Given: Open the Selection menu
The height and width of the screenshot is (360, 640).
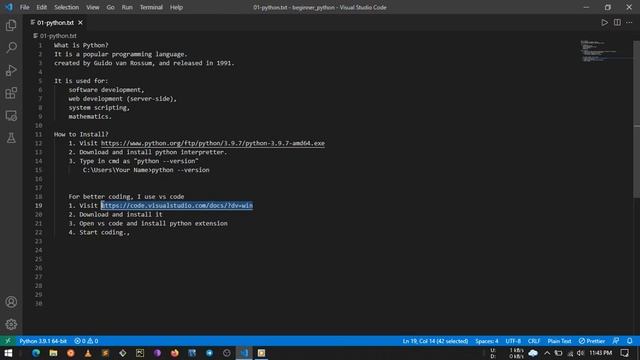Looking at the screenshot, I should pos(67,7).
